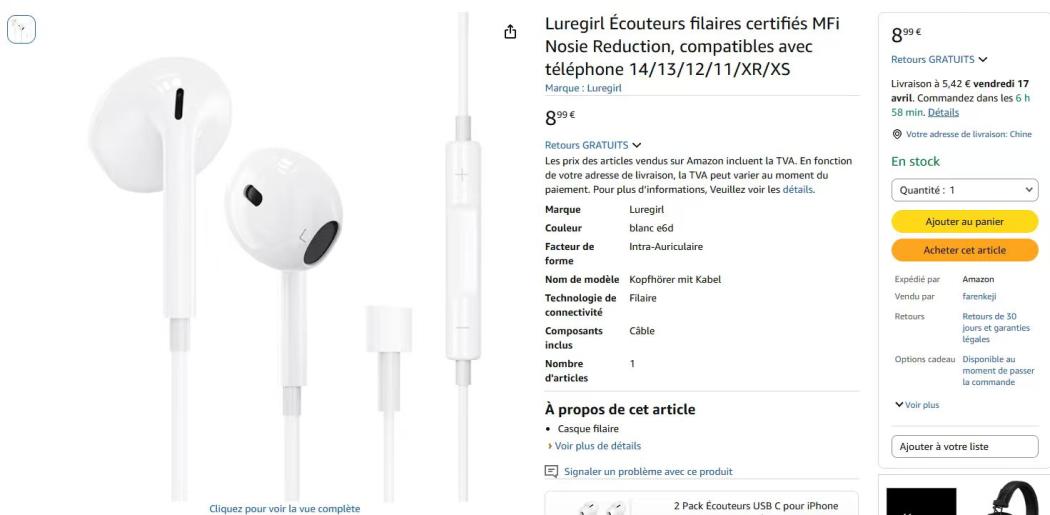The height and width of the screenshot is (515, 1050).
Task: Expand Voir plus in the buy box
Action: (x=917, y=405)
